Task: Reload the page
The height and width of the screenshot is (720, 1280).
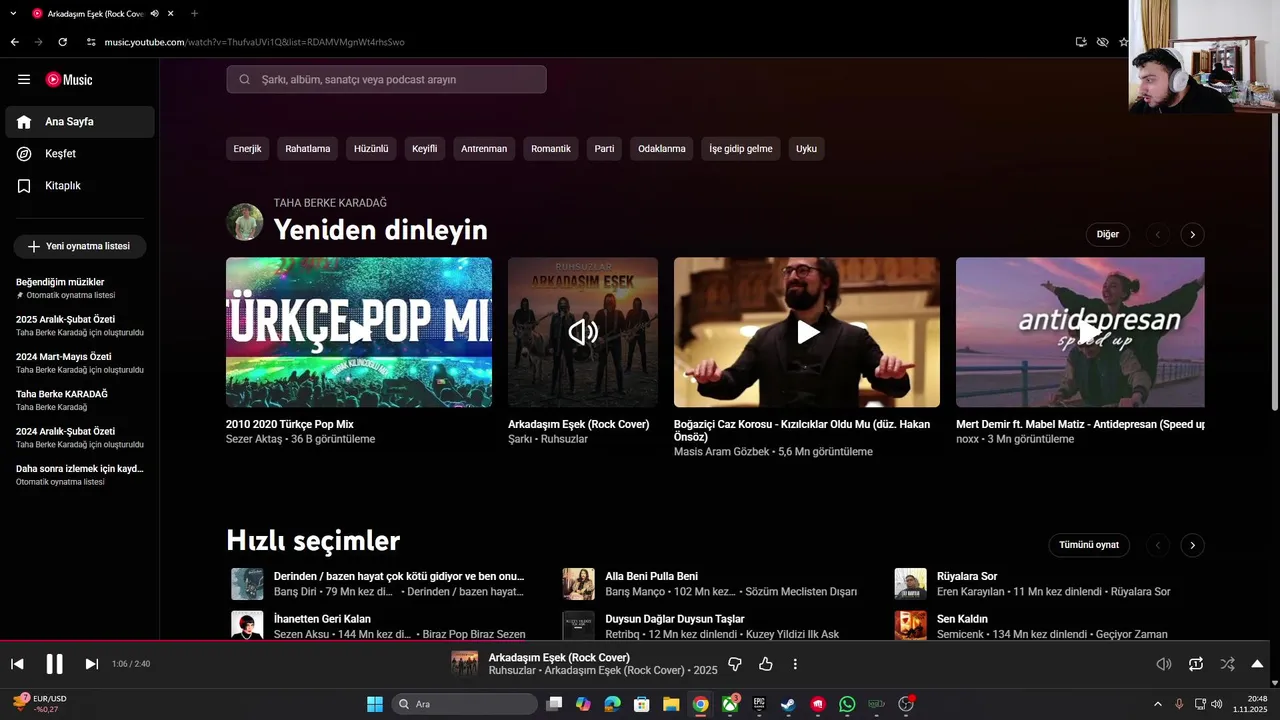Action: coord(63,42)
